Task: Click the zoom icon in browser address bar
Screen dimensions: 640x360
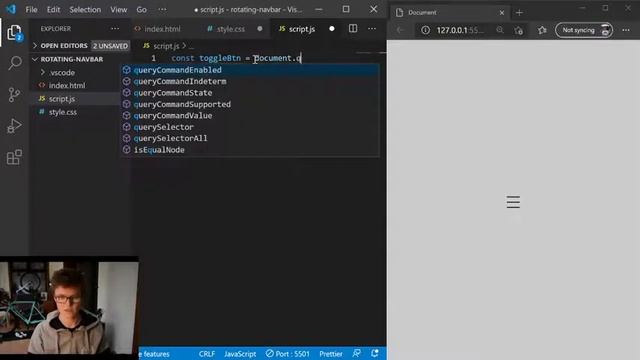Action: 500,30
